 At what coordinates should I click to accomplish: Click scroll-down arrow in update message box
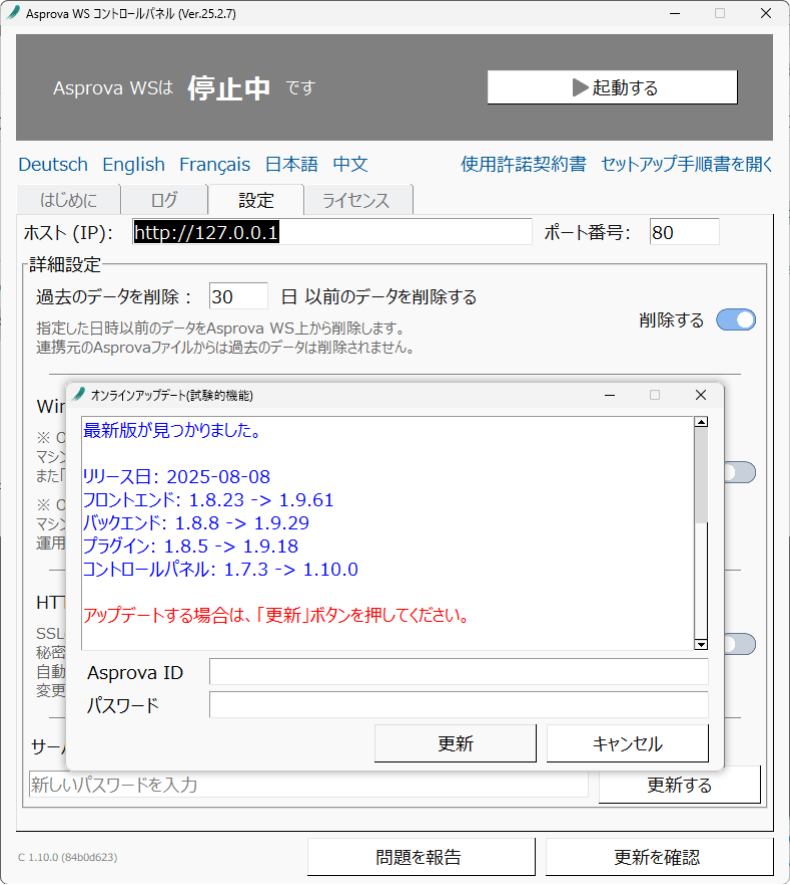click(701, 645)
